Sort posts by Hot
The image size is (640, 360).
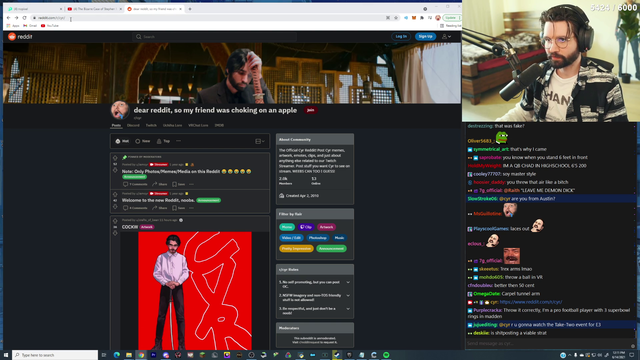(122, 141)
